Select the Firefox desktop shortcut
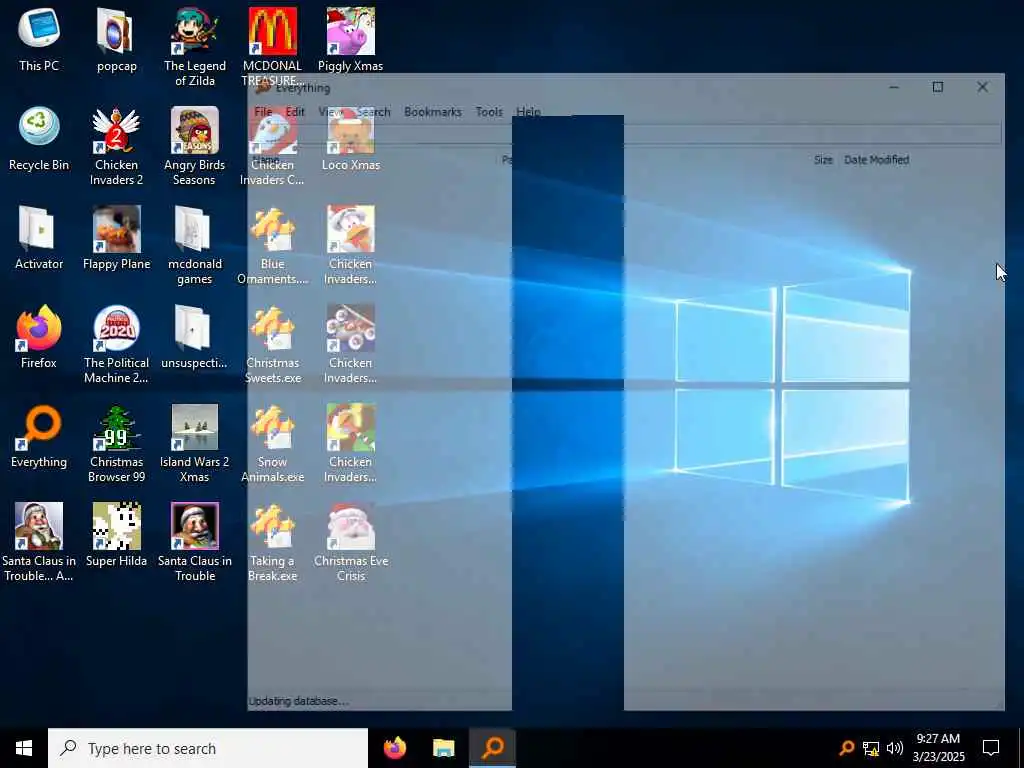The image size is (1024, 768). 39,338
